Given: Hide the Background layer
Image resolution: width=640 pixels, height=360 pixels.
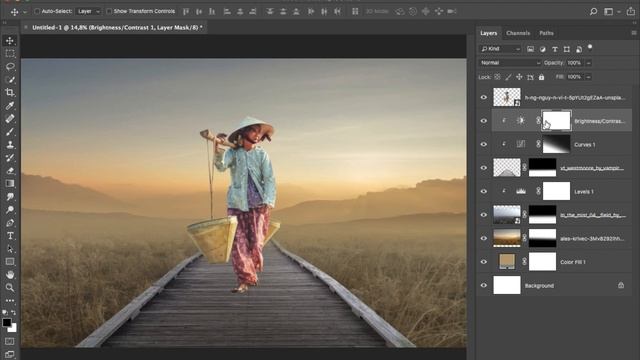Looking at the screenshot, I should (x=484, y=285).
